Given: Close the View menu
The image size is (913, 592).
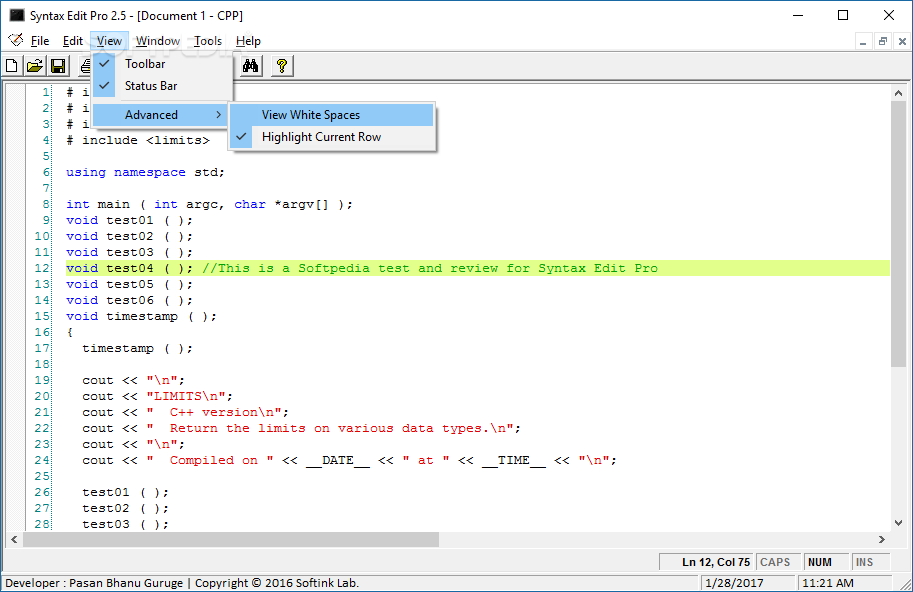Looking at the screenshot, I should [x=109, y=41].
